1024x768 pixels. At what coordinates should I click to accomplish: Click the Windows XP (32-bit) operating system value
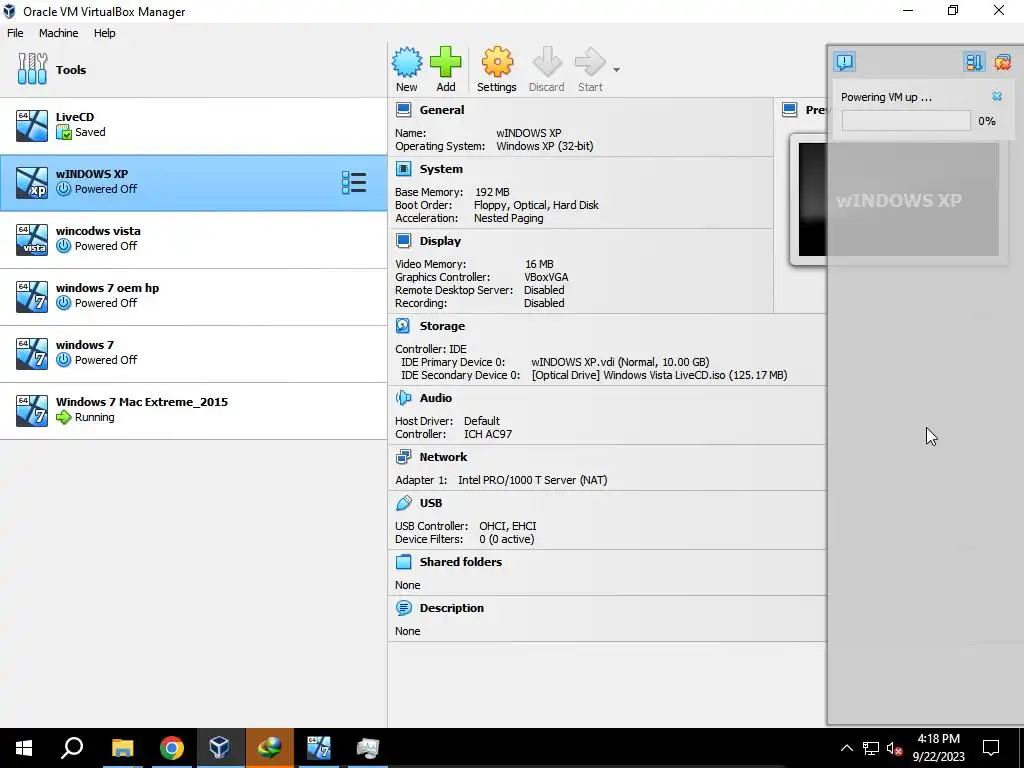545,146
